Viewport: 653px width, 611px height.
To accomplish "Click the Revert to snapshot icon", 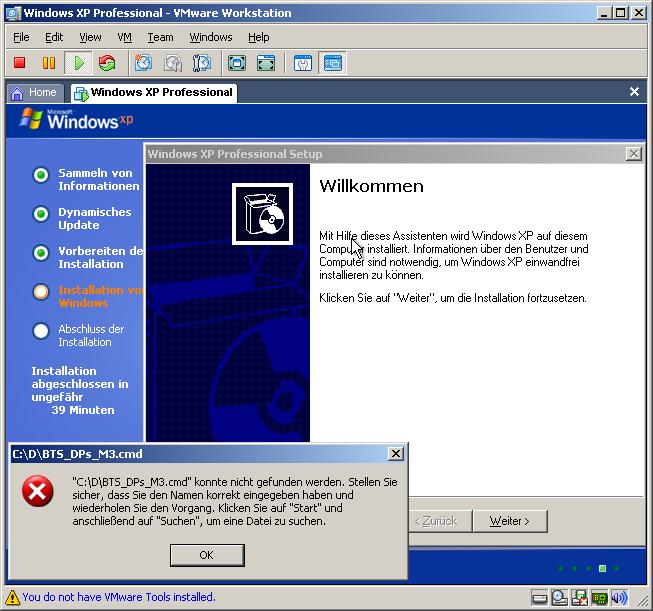I will [173, 63].
